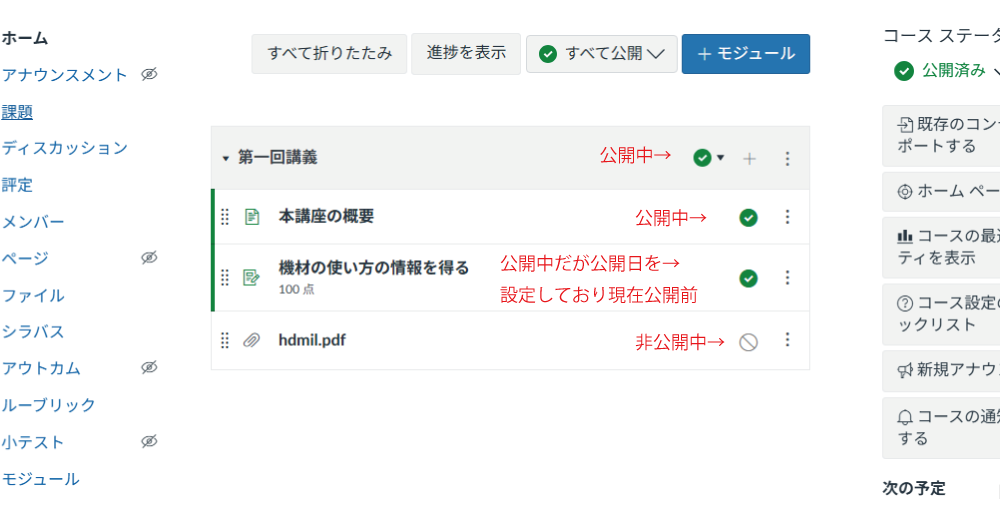The image size is (1000, 506).
Task: Click the 進捗を表示 button
Action: coord(466,54)
